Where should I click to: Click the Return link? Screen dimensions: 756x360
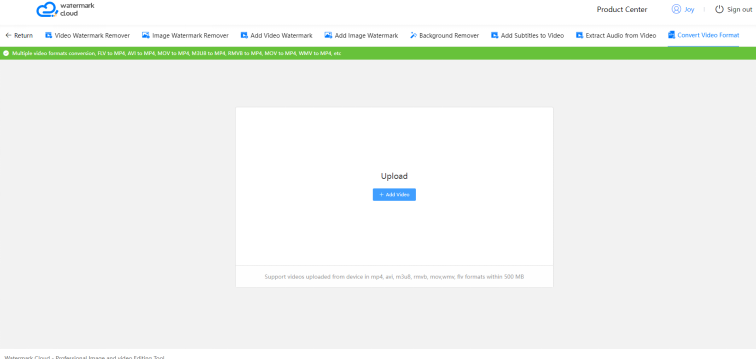pyautogui.click(x=19, y=35)
